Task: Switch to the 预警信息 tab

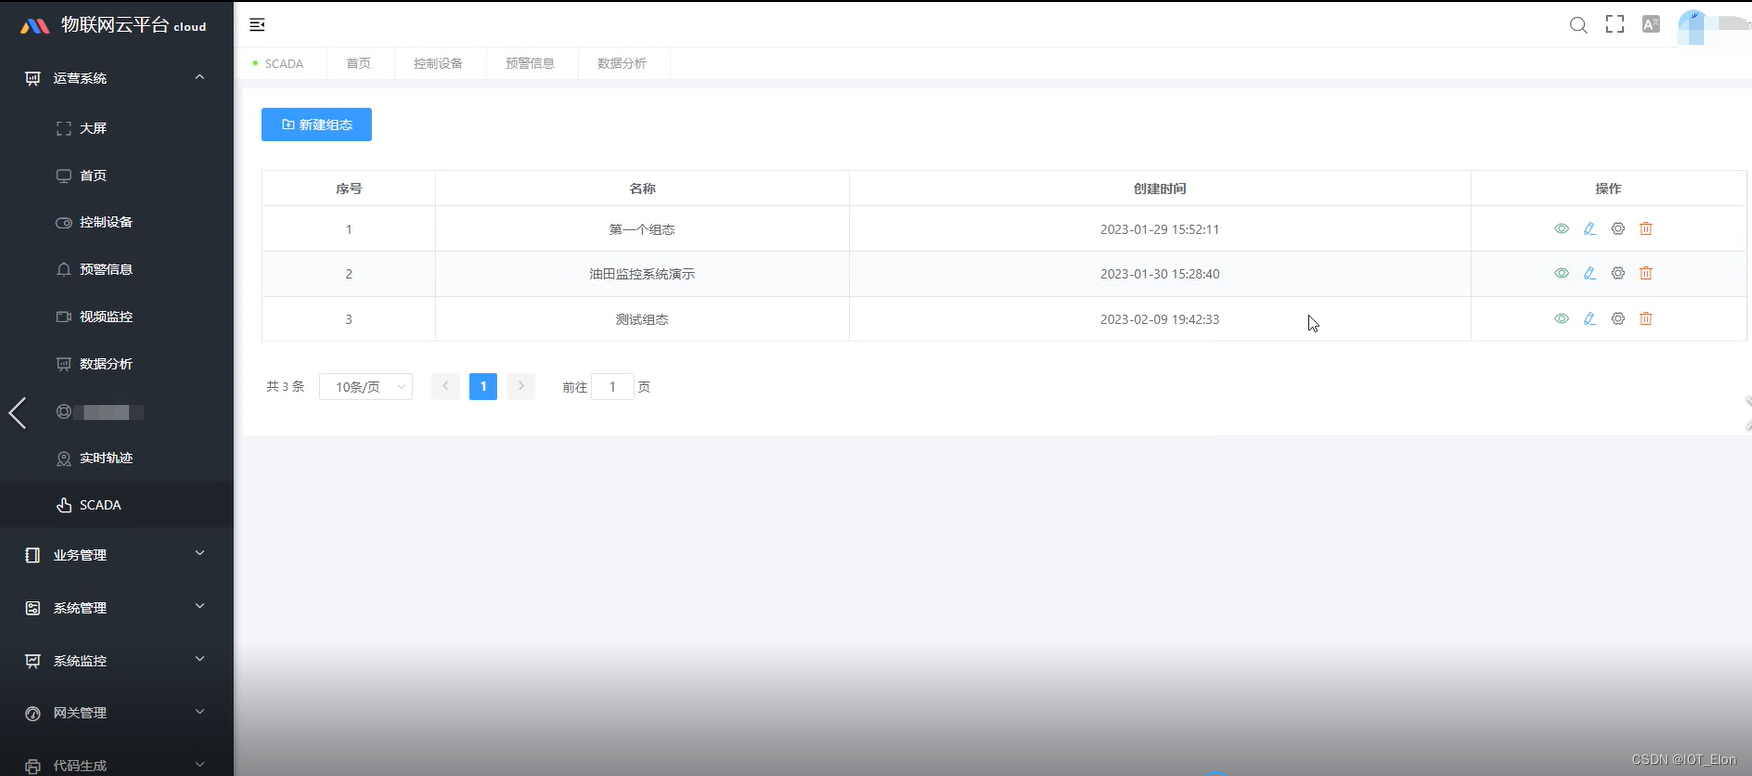Action: 530,63
